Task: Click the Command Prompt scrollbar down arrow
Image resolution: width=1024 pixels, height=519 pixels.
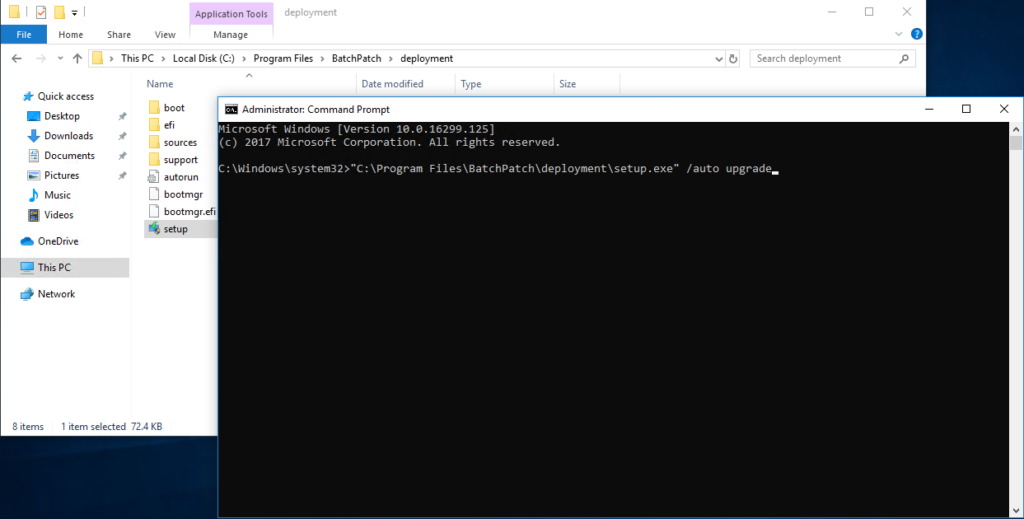Action: coord(1016,511)
